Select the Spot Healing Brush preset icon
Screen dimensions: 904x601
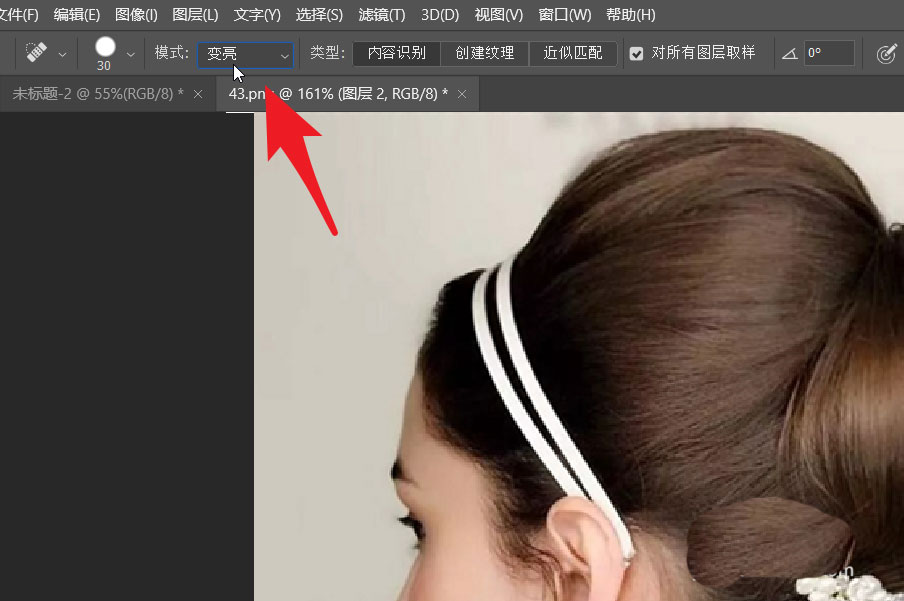[38, 52]
